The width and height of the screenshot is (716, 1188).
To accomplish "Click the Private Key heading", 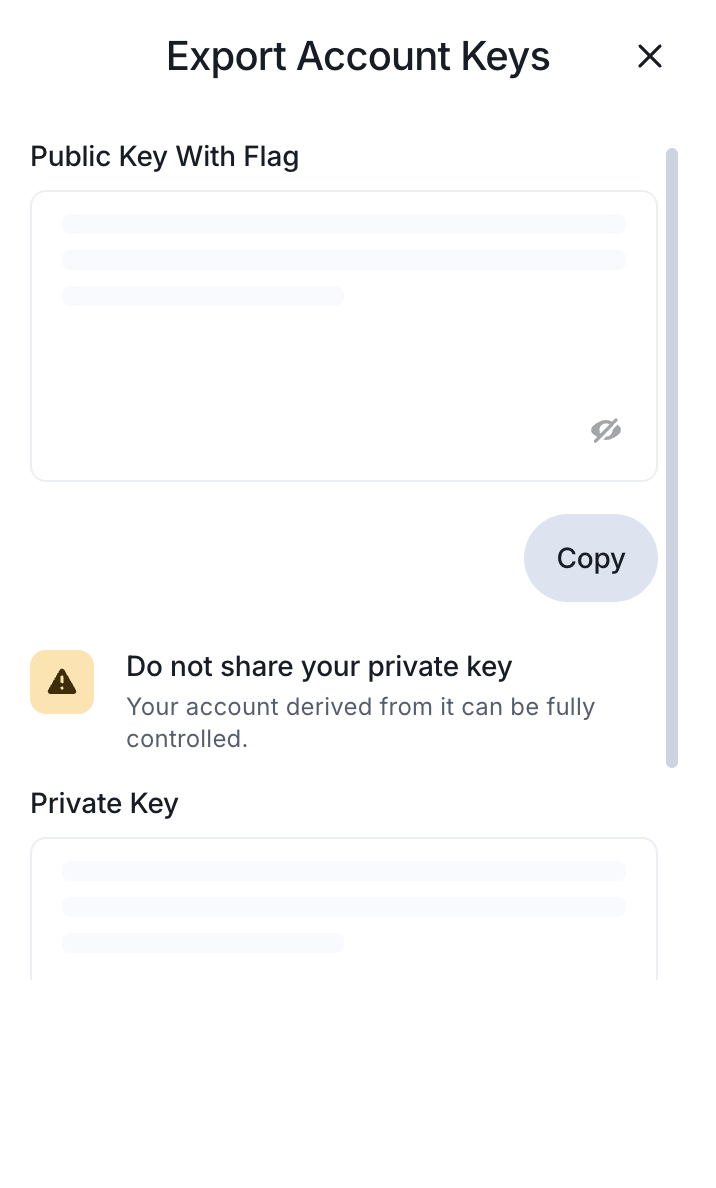I will [x=104, y=803].
